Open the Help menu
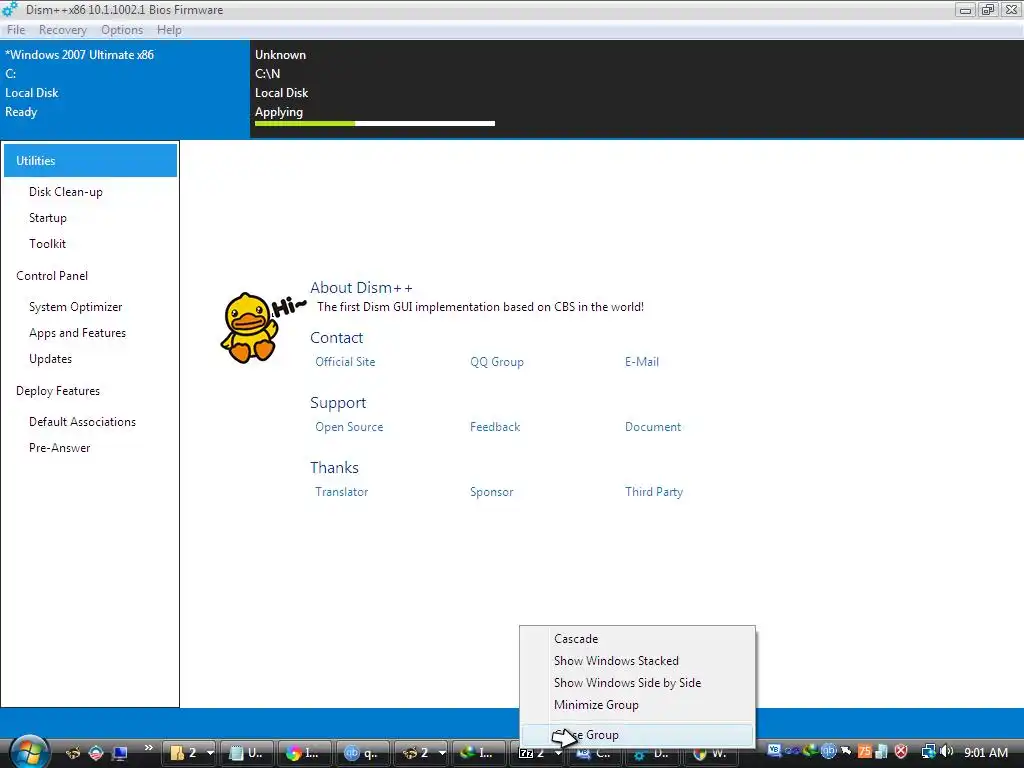1024x768 pixels. point(169,30)
